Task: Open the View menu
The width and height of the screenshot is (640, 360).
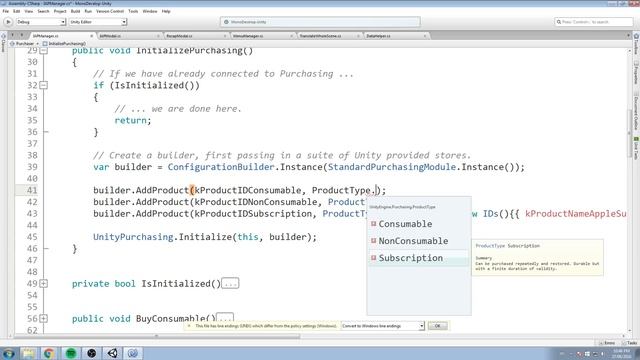Action: click(x=29, y=11)
